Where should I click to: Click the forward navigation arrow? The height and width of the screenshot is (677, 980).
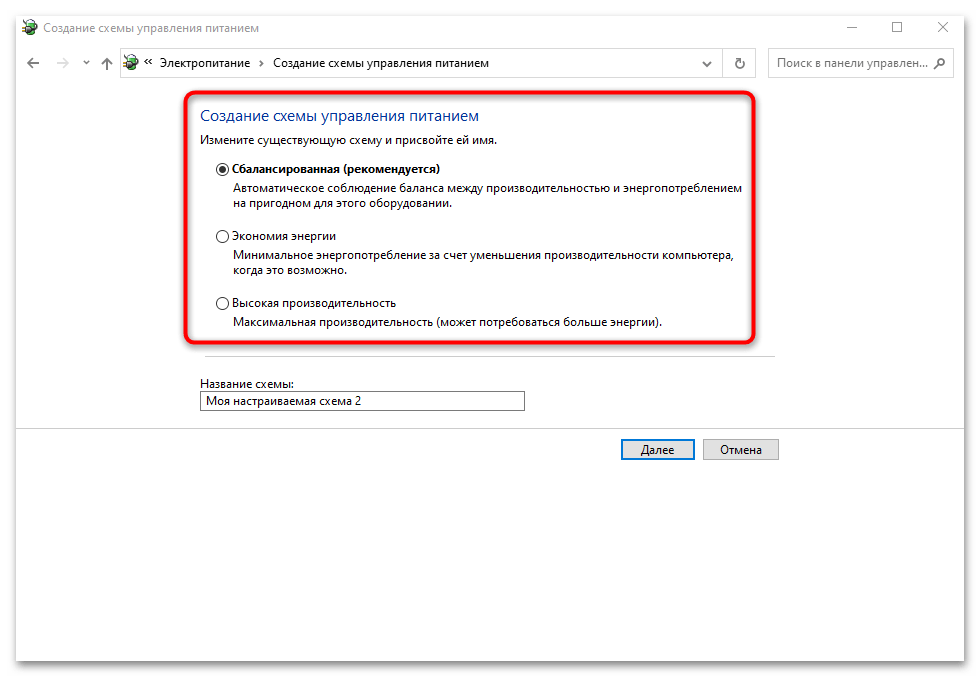click(62, 63)
